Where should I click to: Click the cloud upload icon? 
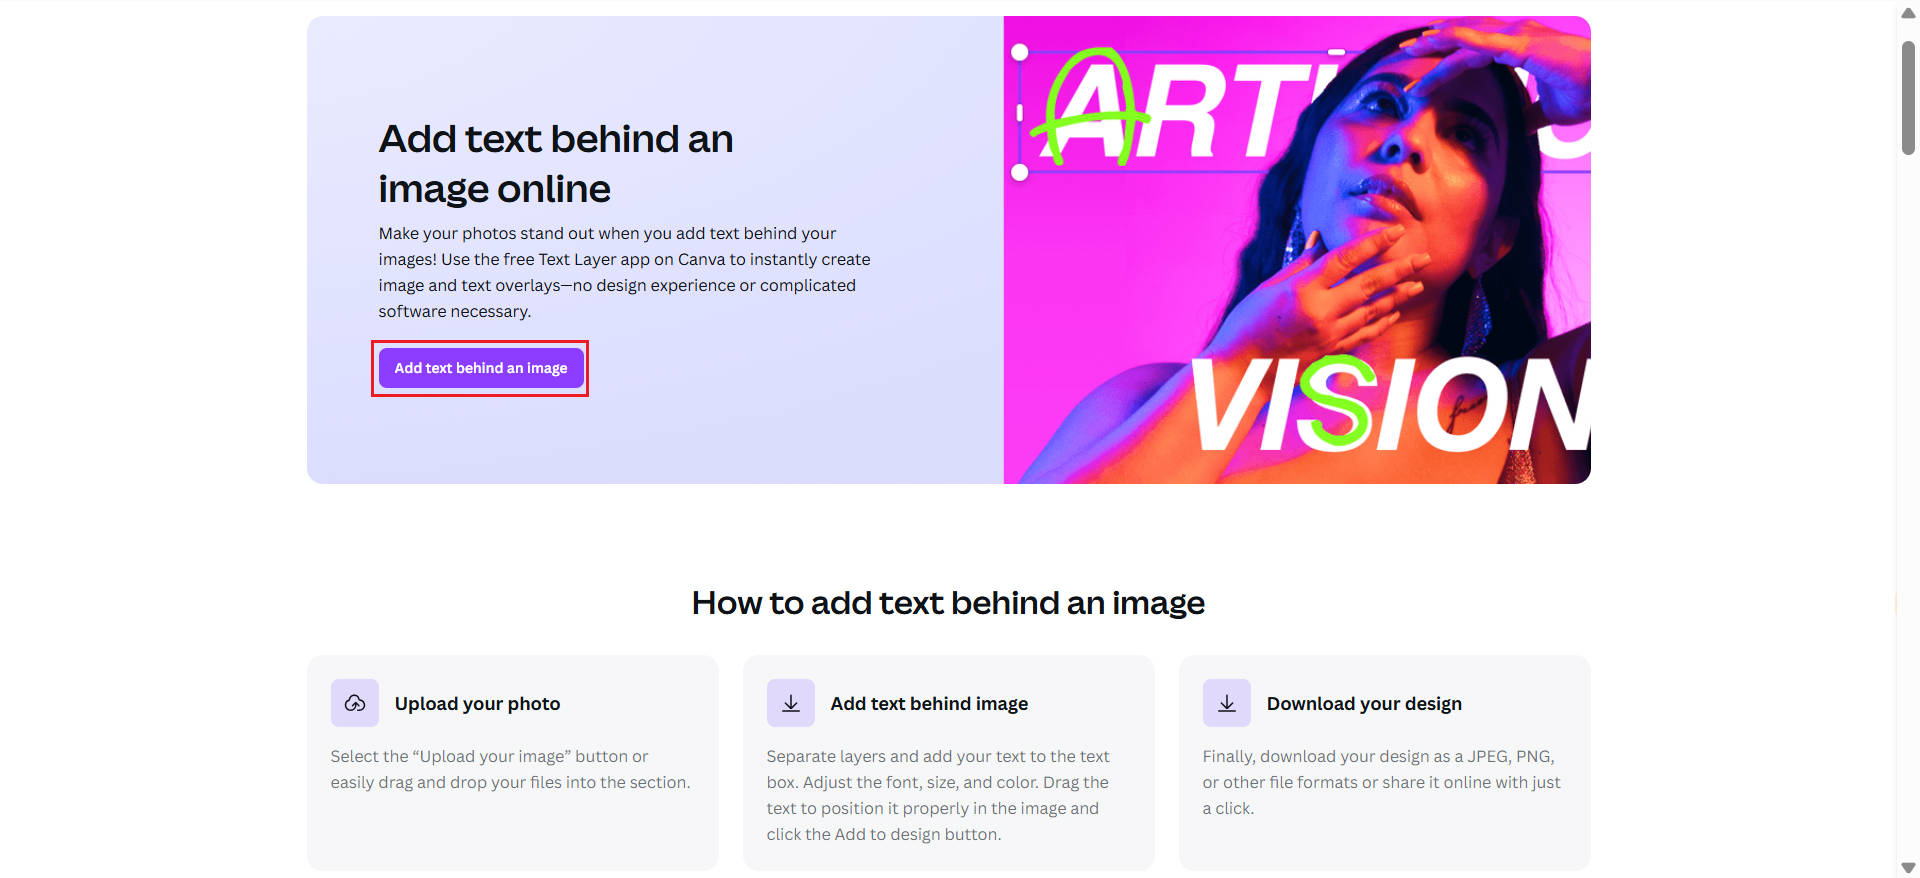click(355, 703)
